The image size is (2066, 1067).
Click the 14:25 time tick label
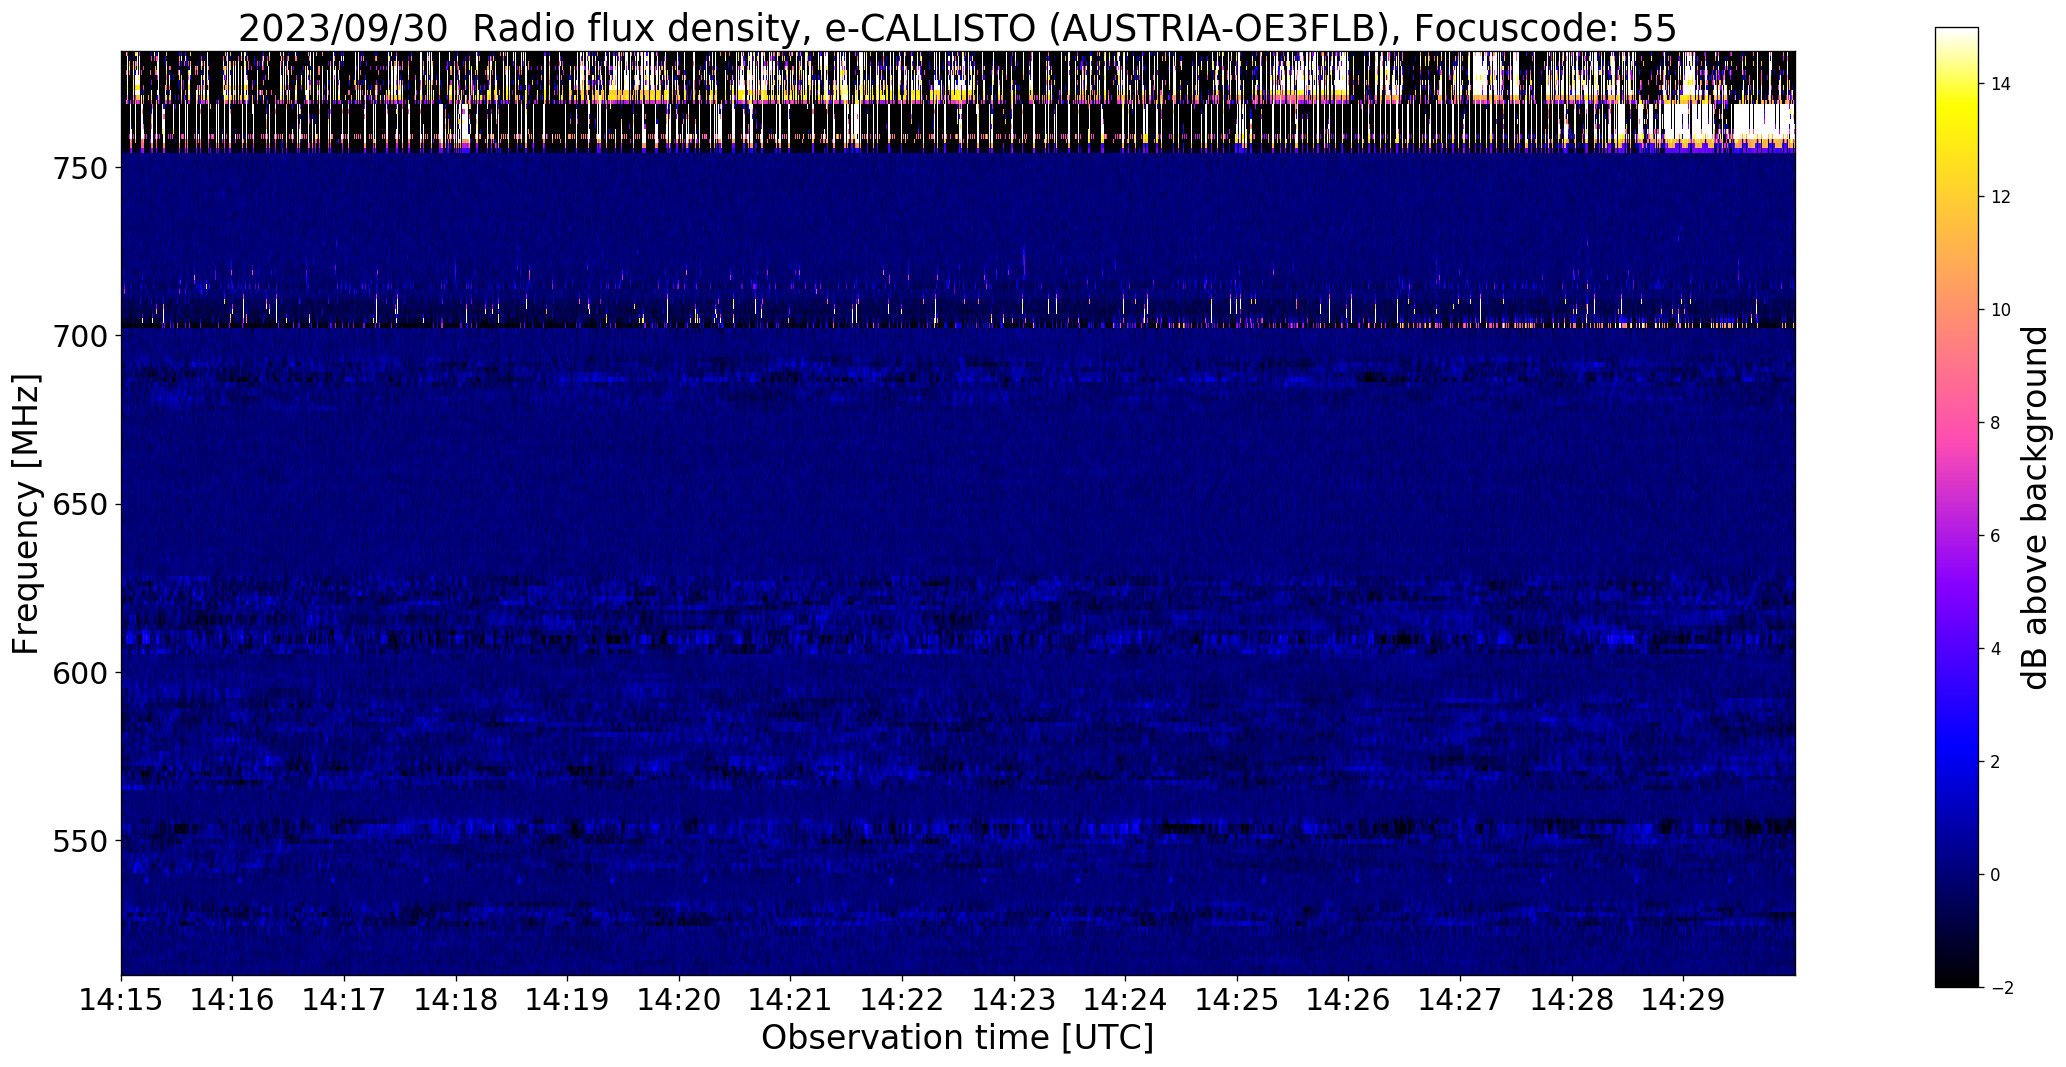pyautogui.click(x=1238, y=1000)
